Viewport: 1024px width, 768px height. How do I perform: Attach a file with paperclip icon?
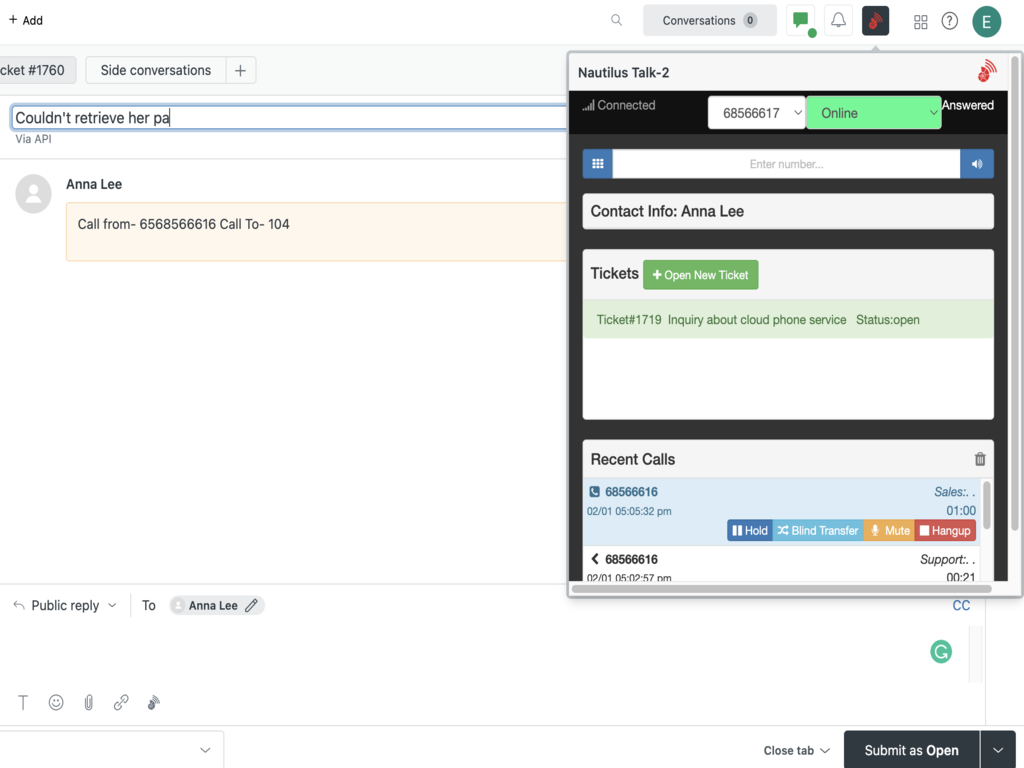coord(88,703)
